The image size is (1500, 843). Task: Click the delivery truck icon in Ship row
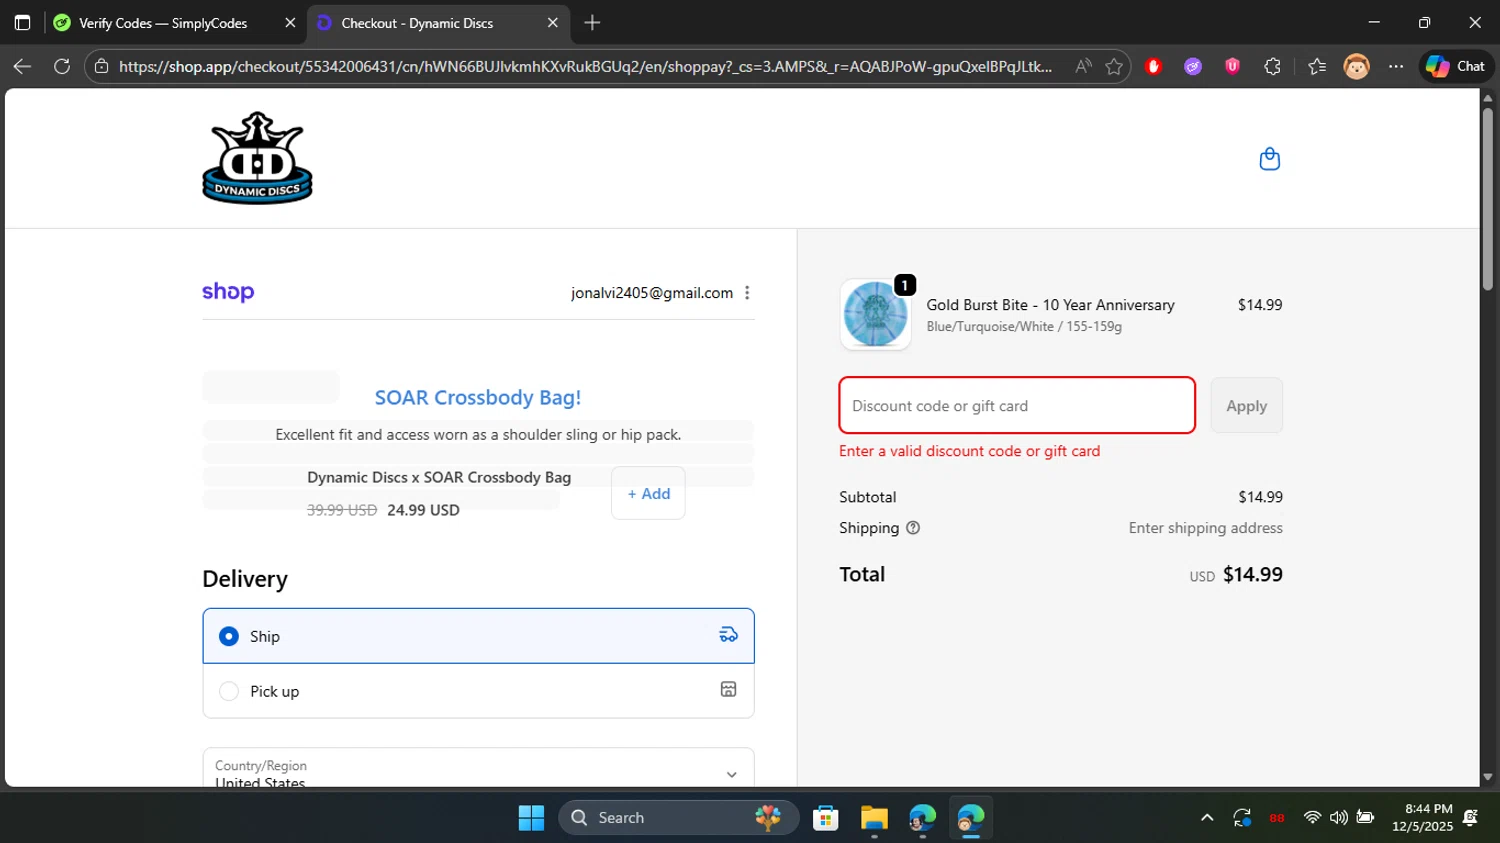pyautogui.click(x=728, y=635)
